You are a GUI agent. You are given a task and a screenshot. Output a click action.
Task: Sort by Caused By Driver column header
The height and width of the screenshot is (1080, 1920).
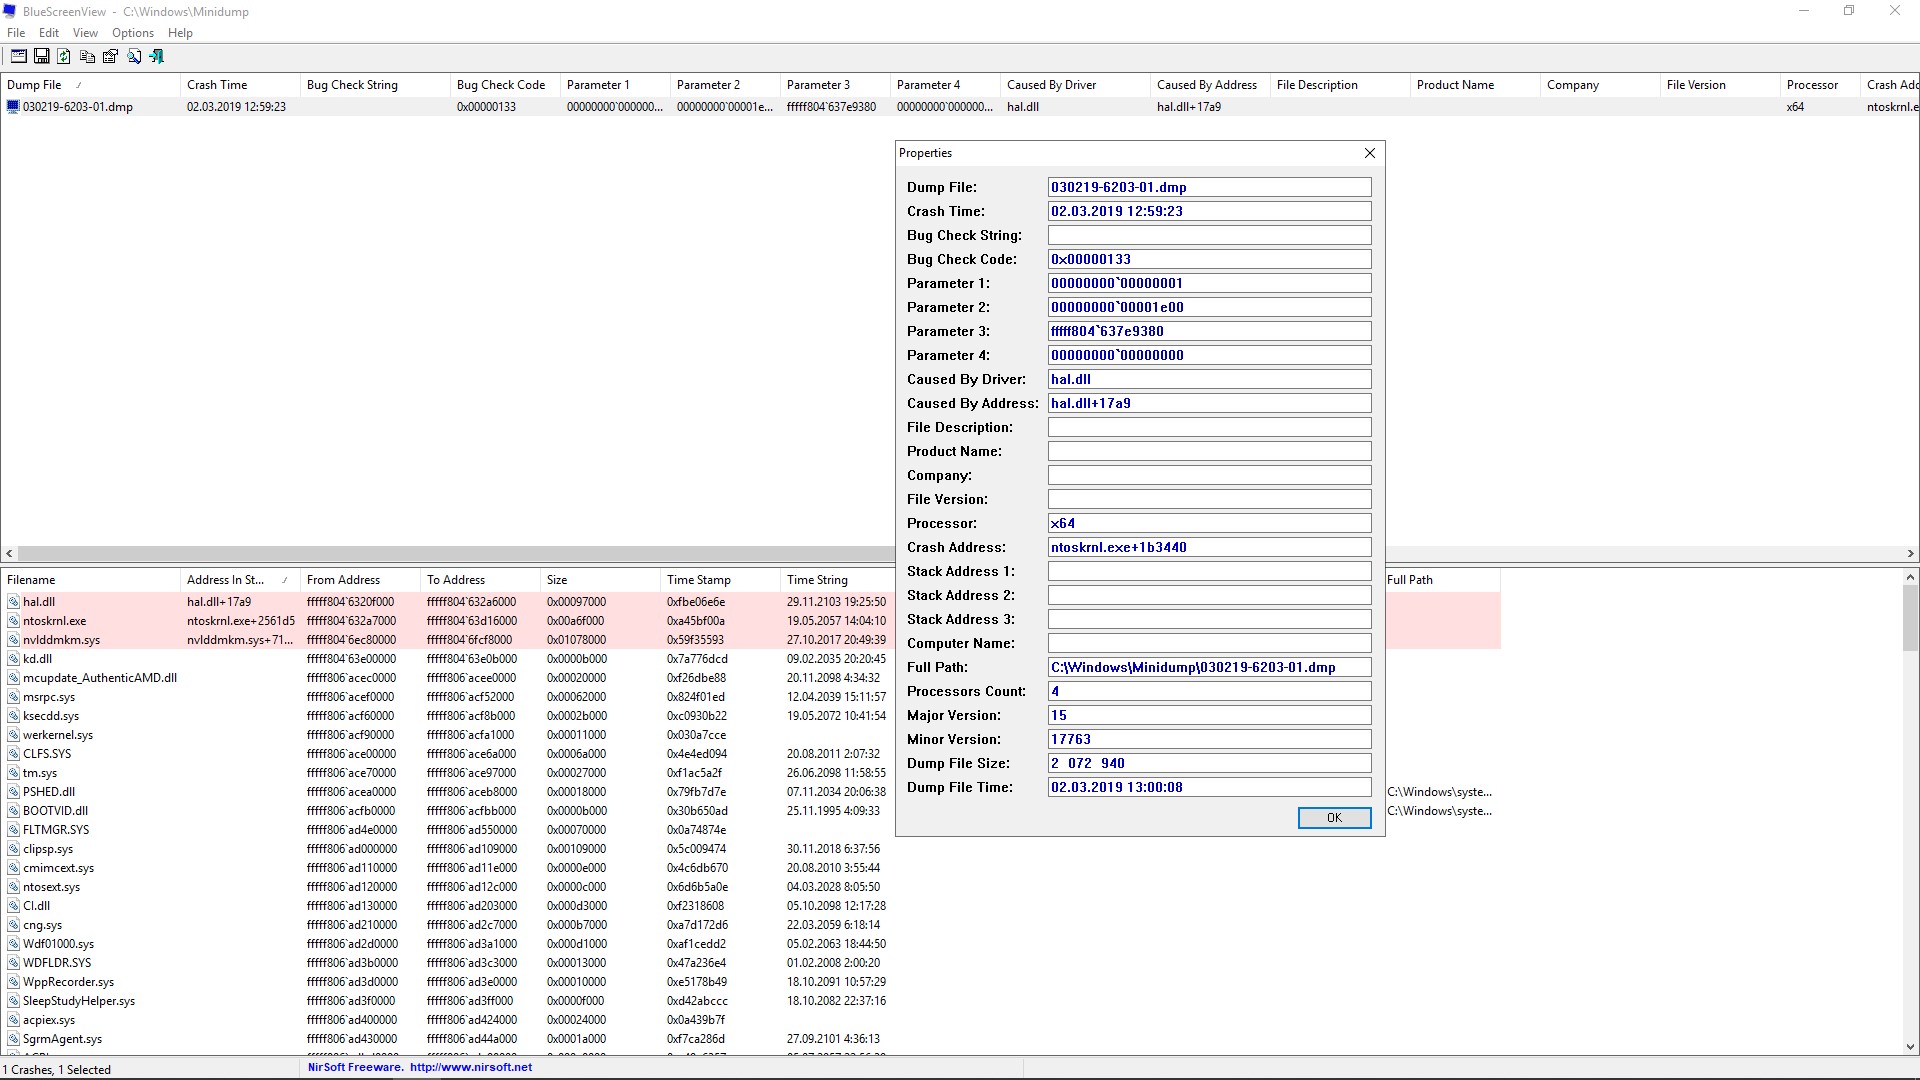1075,85
